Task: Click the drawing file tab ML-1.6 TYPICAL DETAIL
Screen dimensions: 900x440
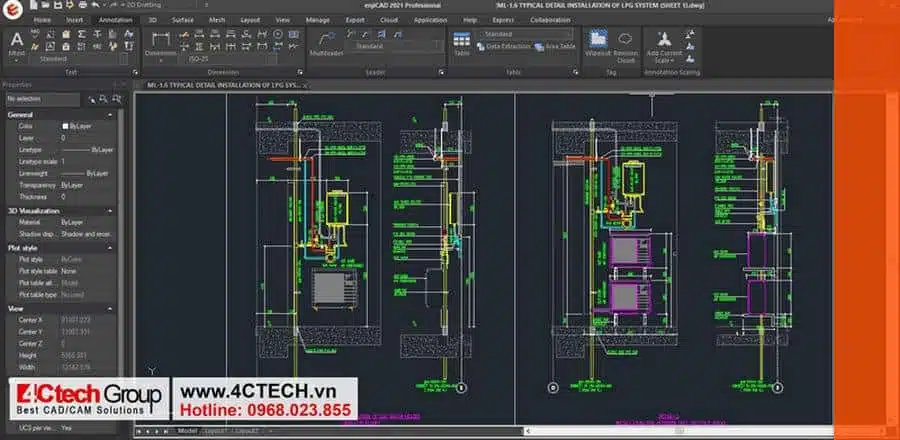Action: click(x=226, y=85)
